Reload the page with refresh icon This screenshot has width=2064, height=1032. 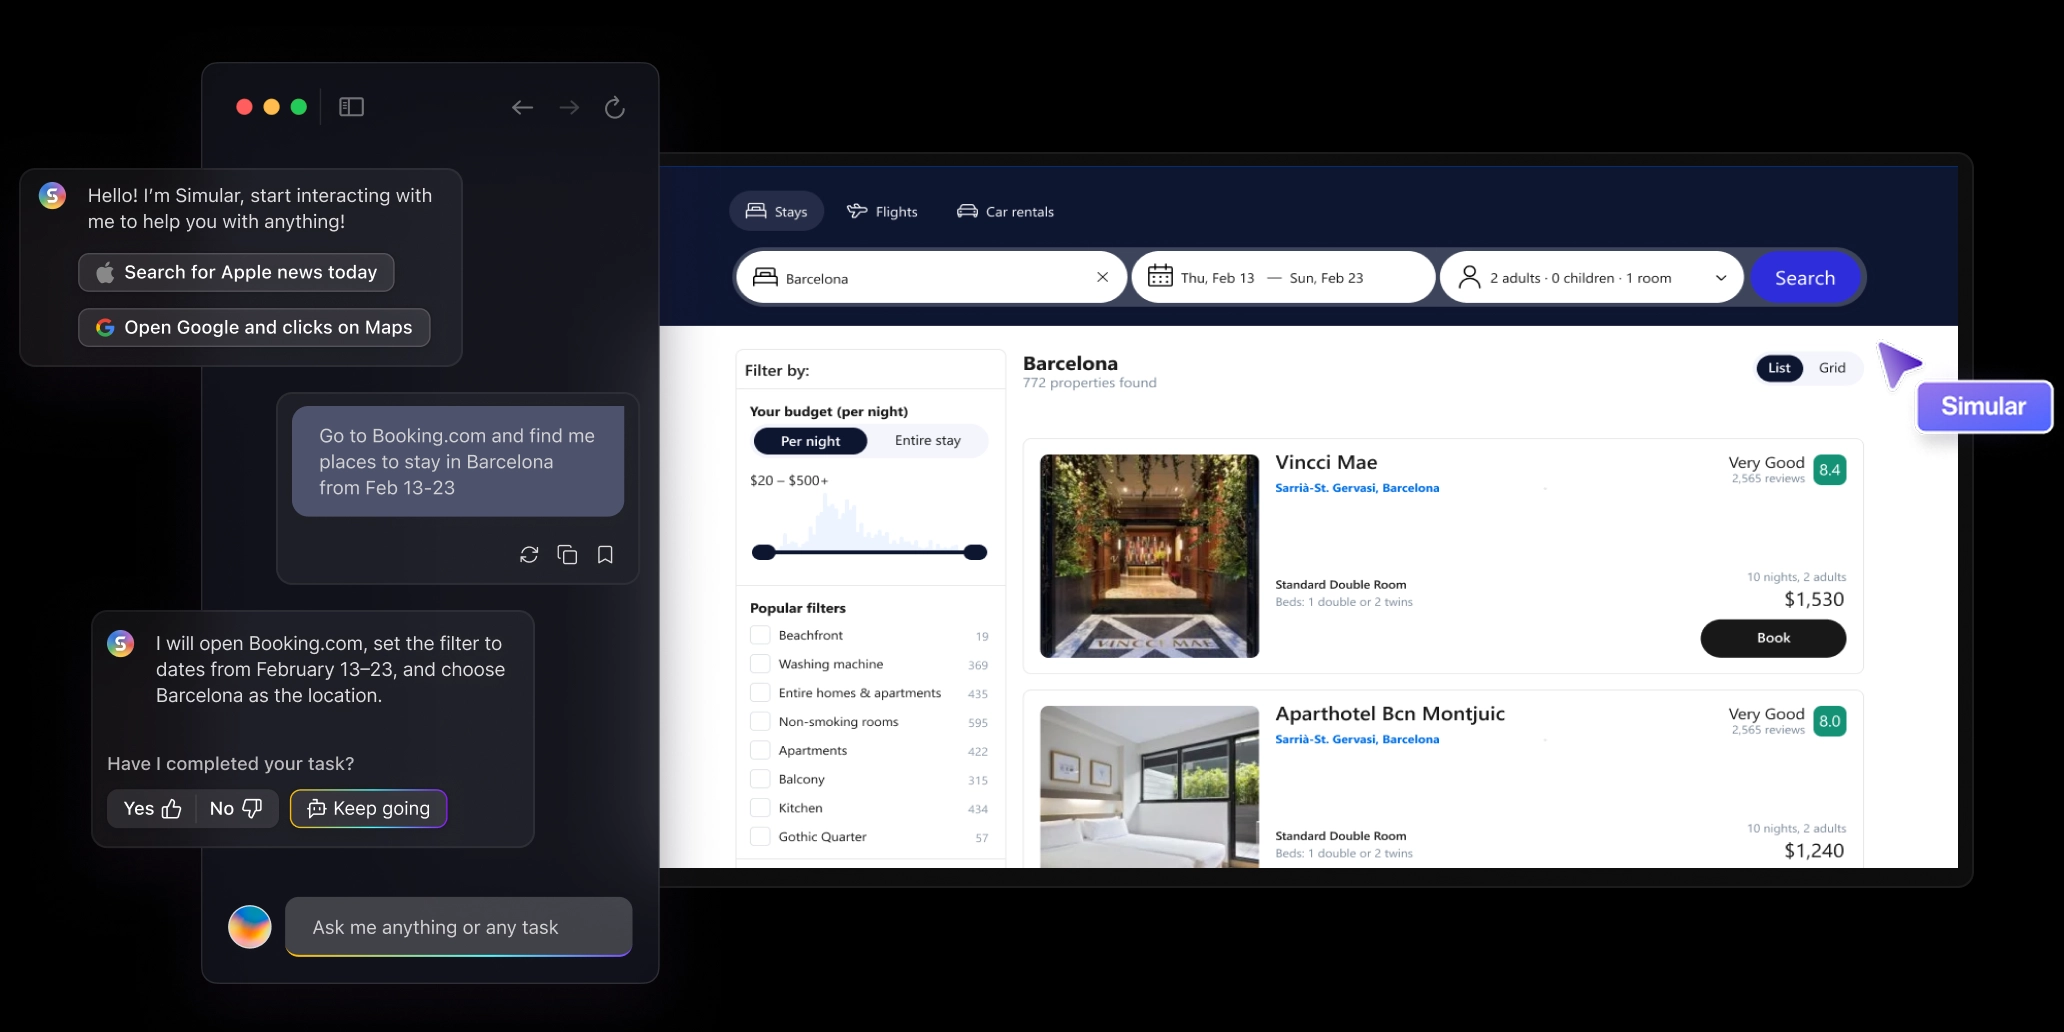[x=614, y=107]
